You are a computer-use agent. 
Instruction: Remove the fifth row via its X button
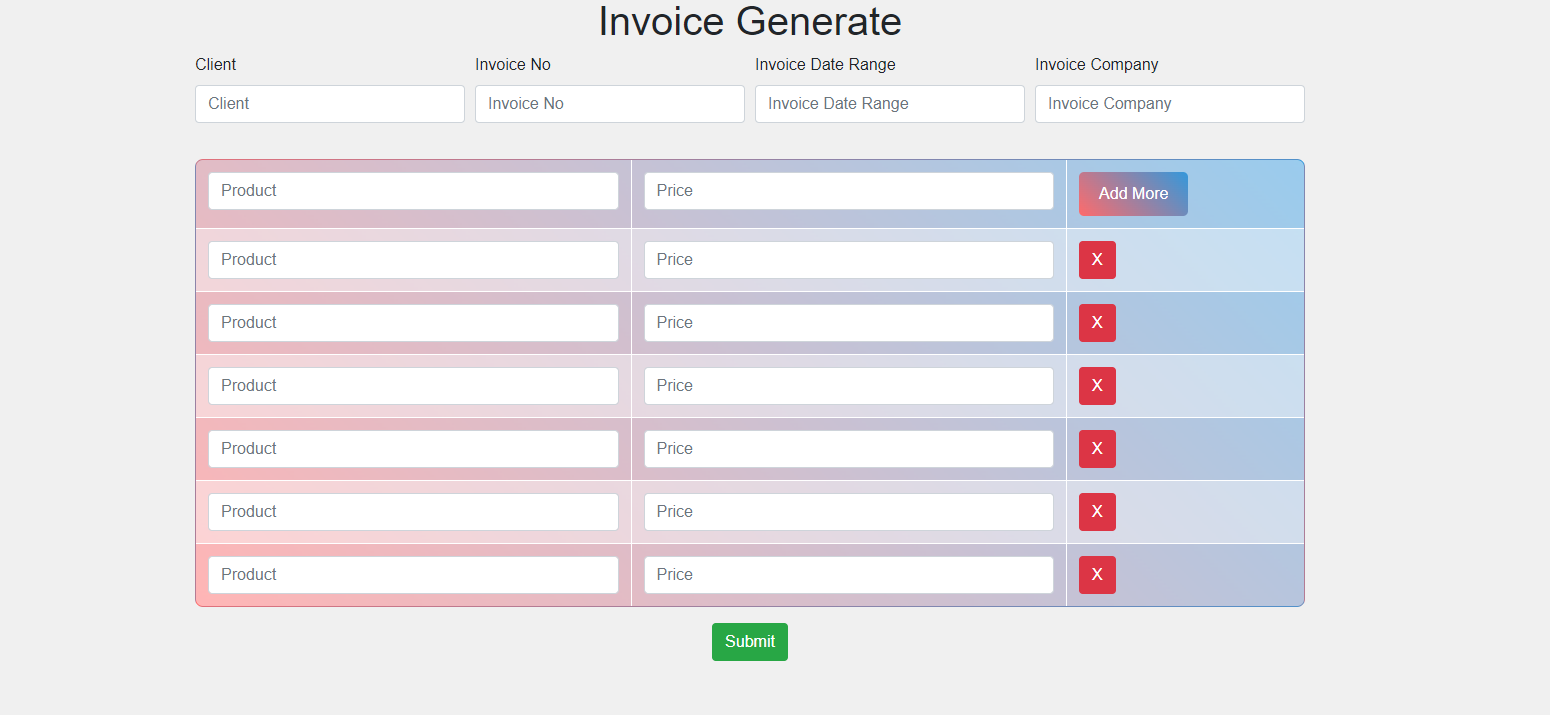tap(1097, 449)
